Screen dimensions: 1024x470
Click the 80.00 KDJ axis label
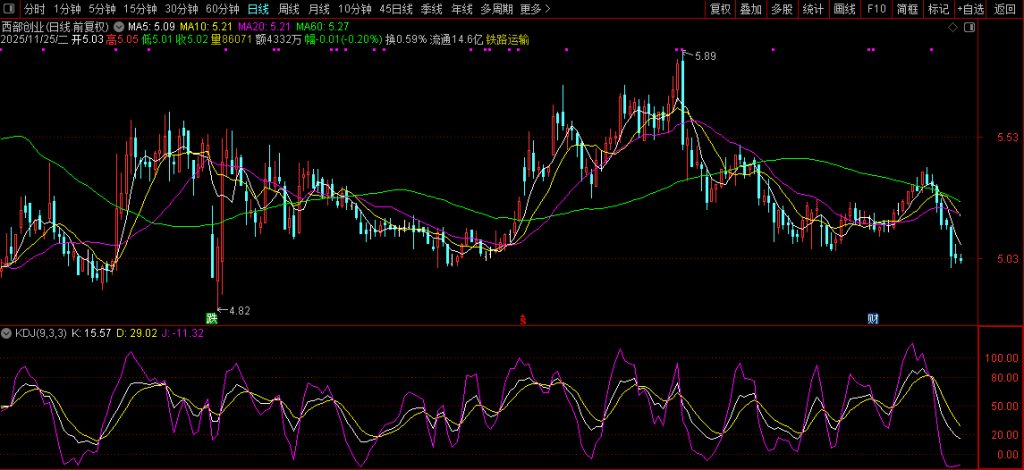pos(1006,377)
